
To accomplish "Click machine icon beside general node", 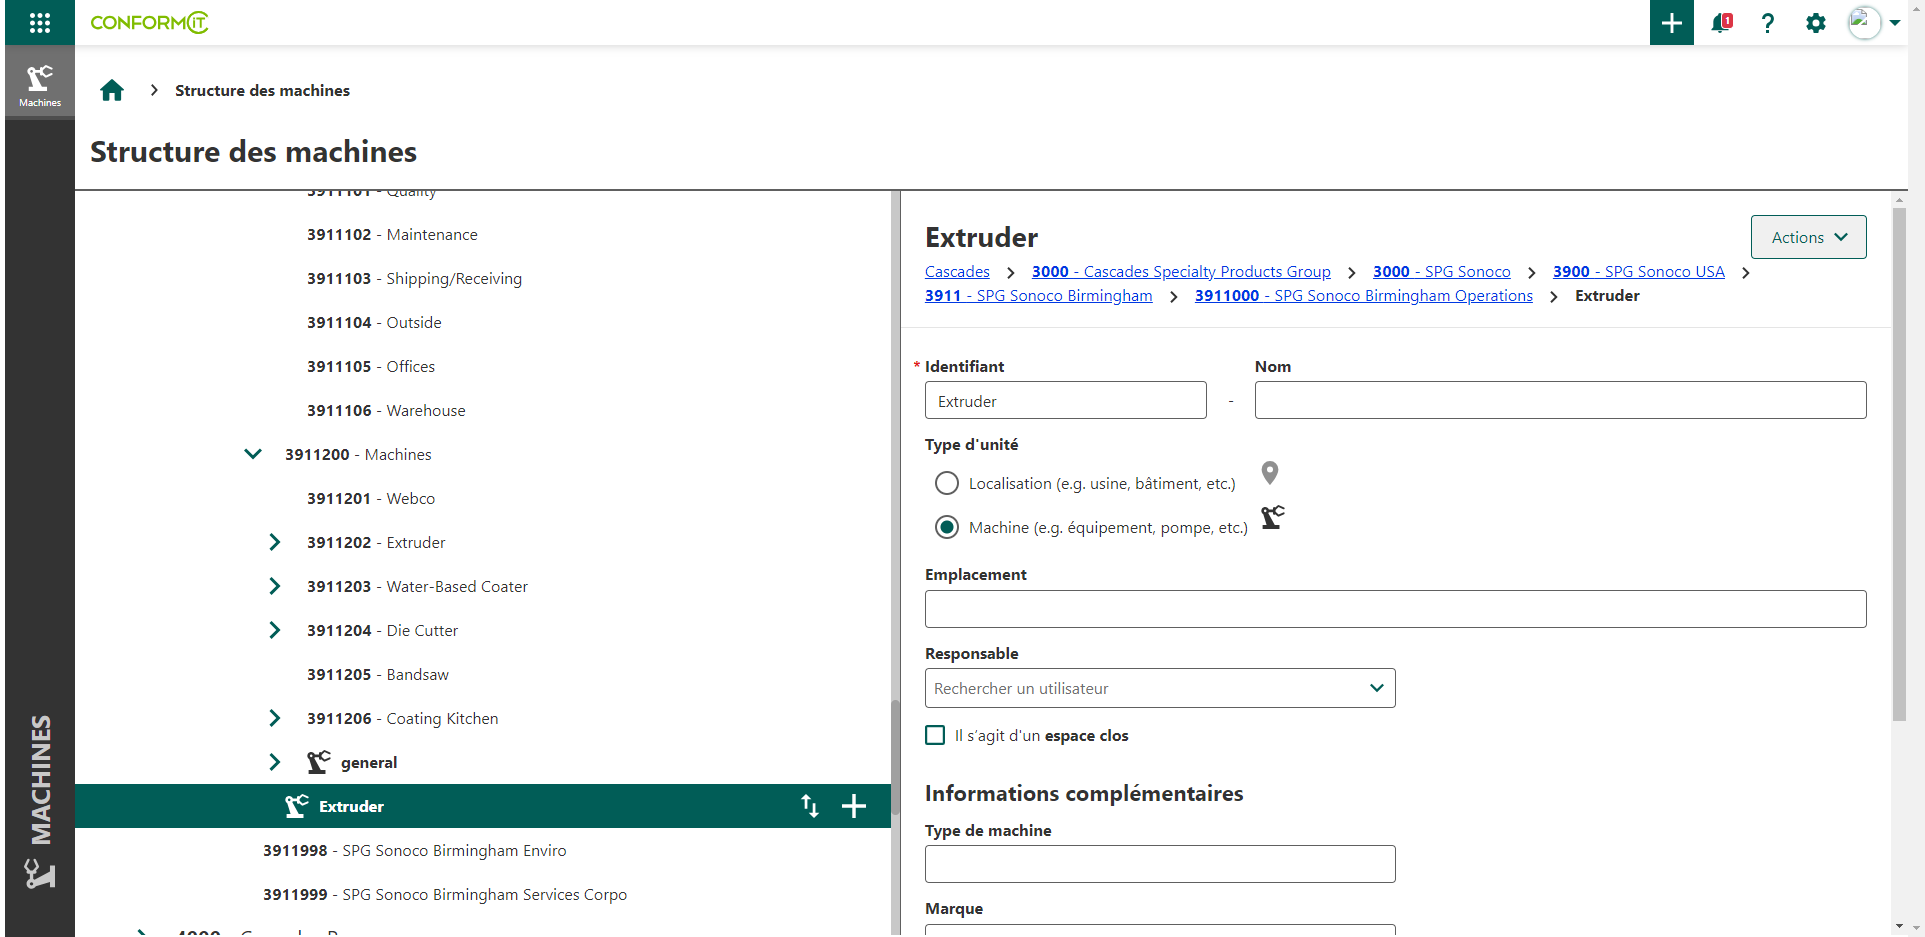I will tap(319, 762).
